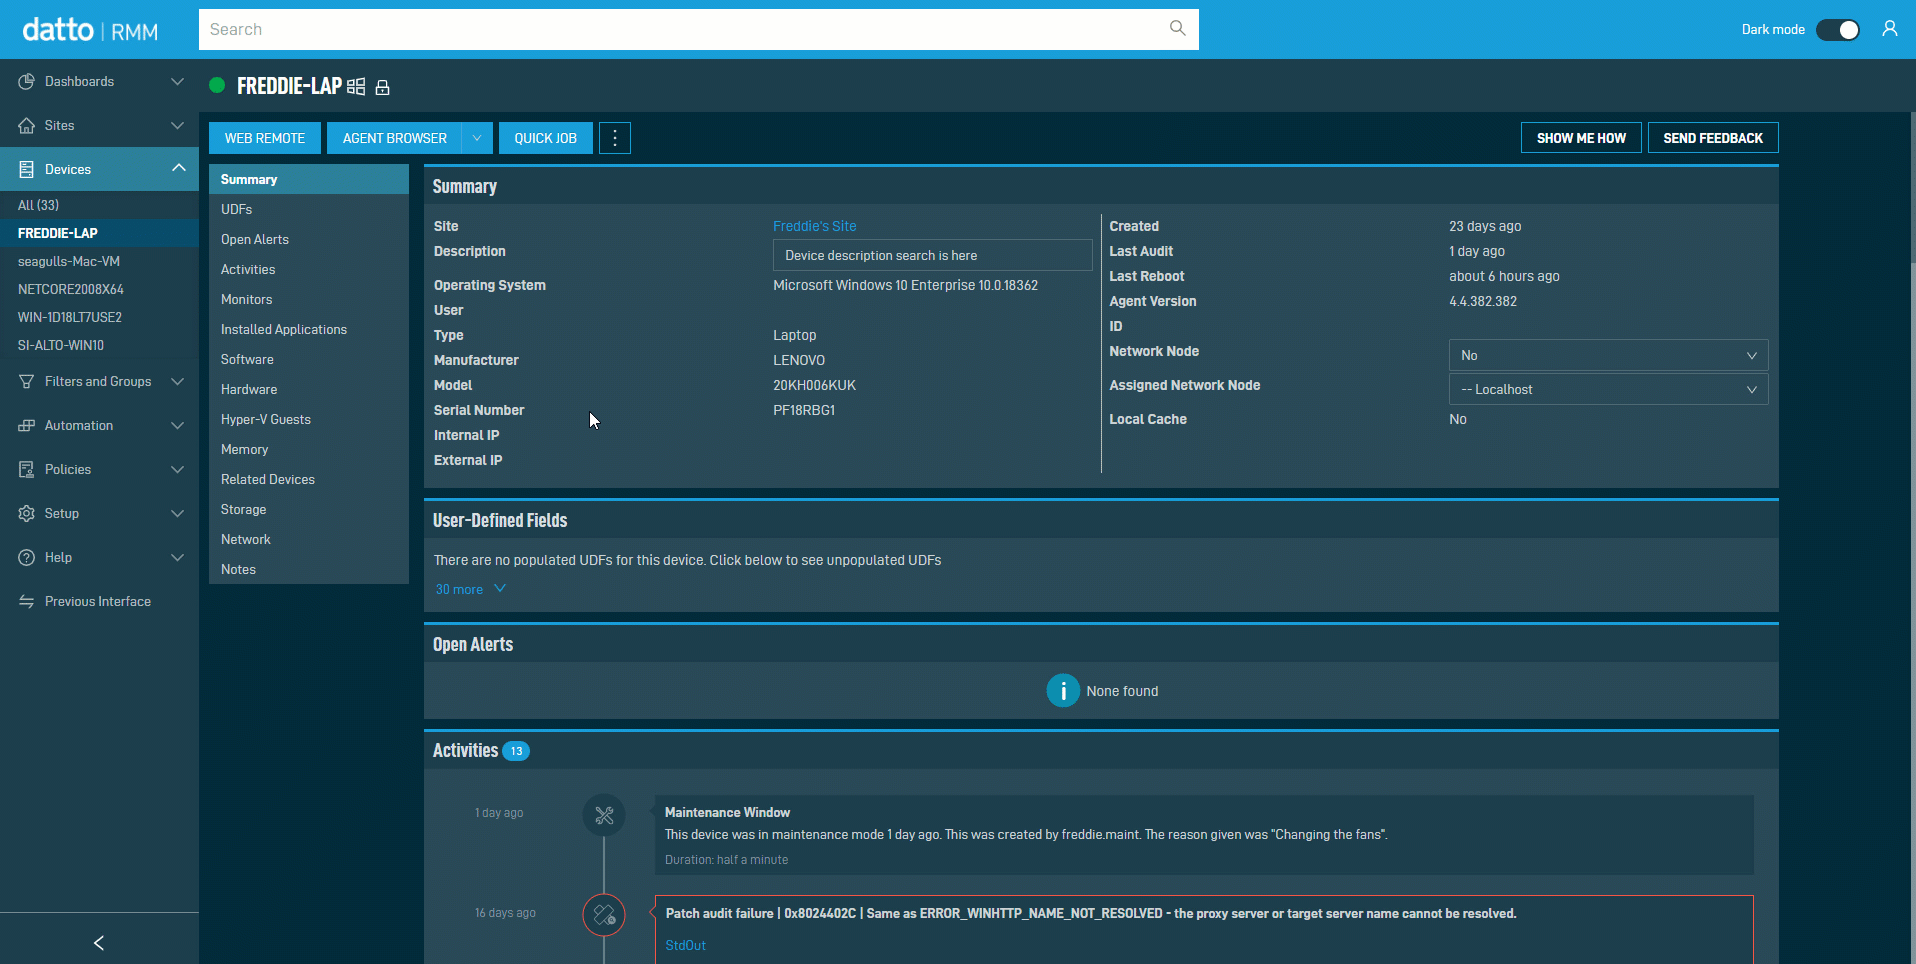The image size is (1916, 964).
Task: Open the StdOut link
Action: (686, 945)
